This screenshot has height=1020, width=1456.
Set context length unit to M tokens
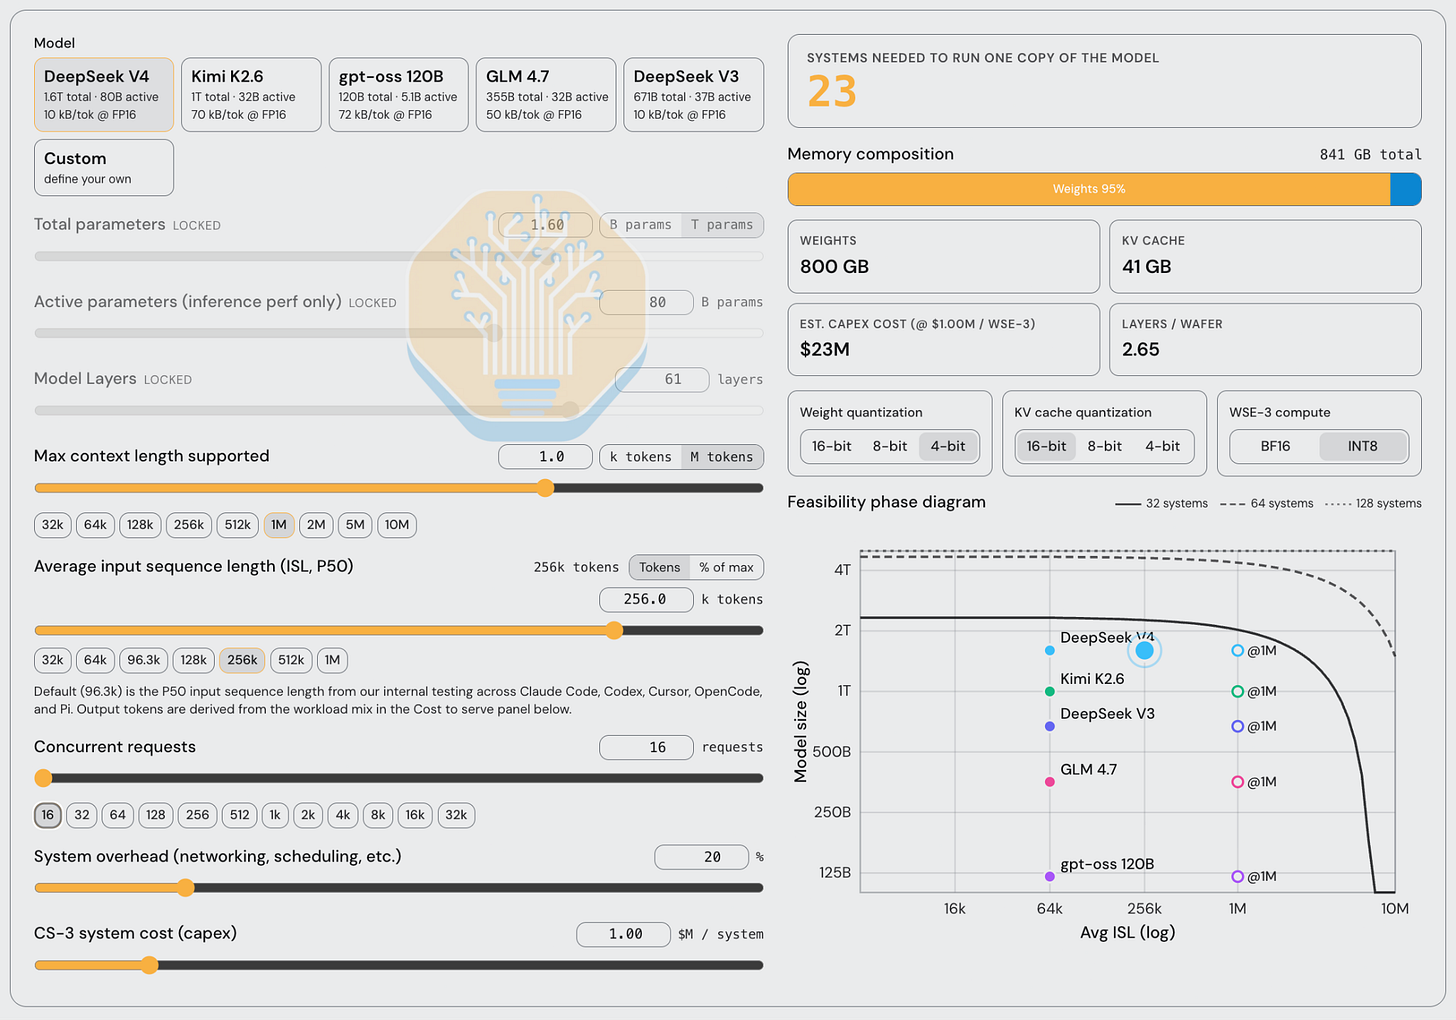(722, 457)
